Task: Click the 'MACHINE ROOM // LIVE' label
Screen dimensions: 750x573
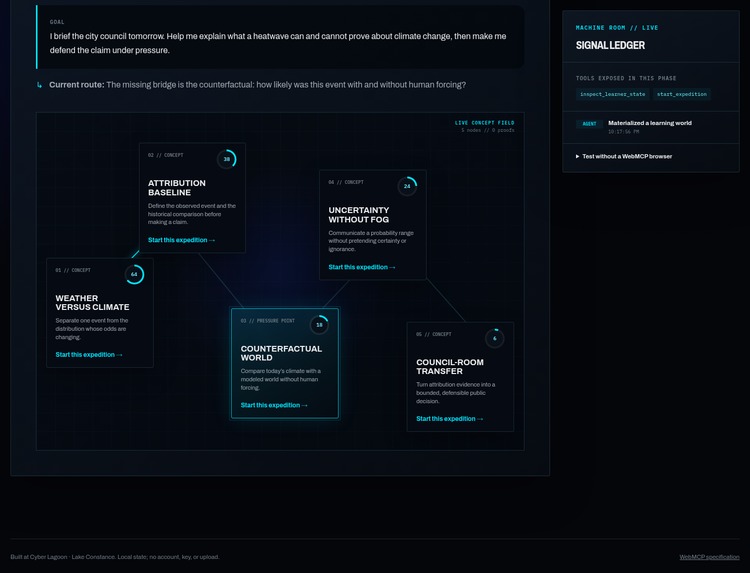Action: (x=617, y=28)
